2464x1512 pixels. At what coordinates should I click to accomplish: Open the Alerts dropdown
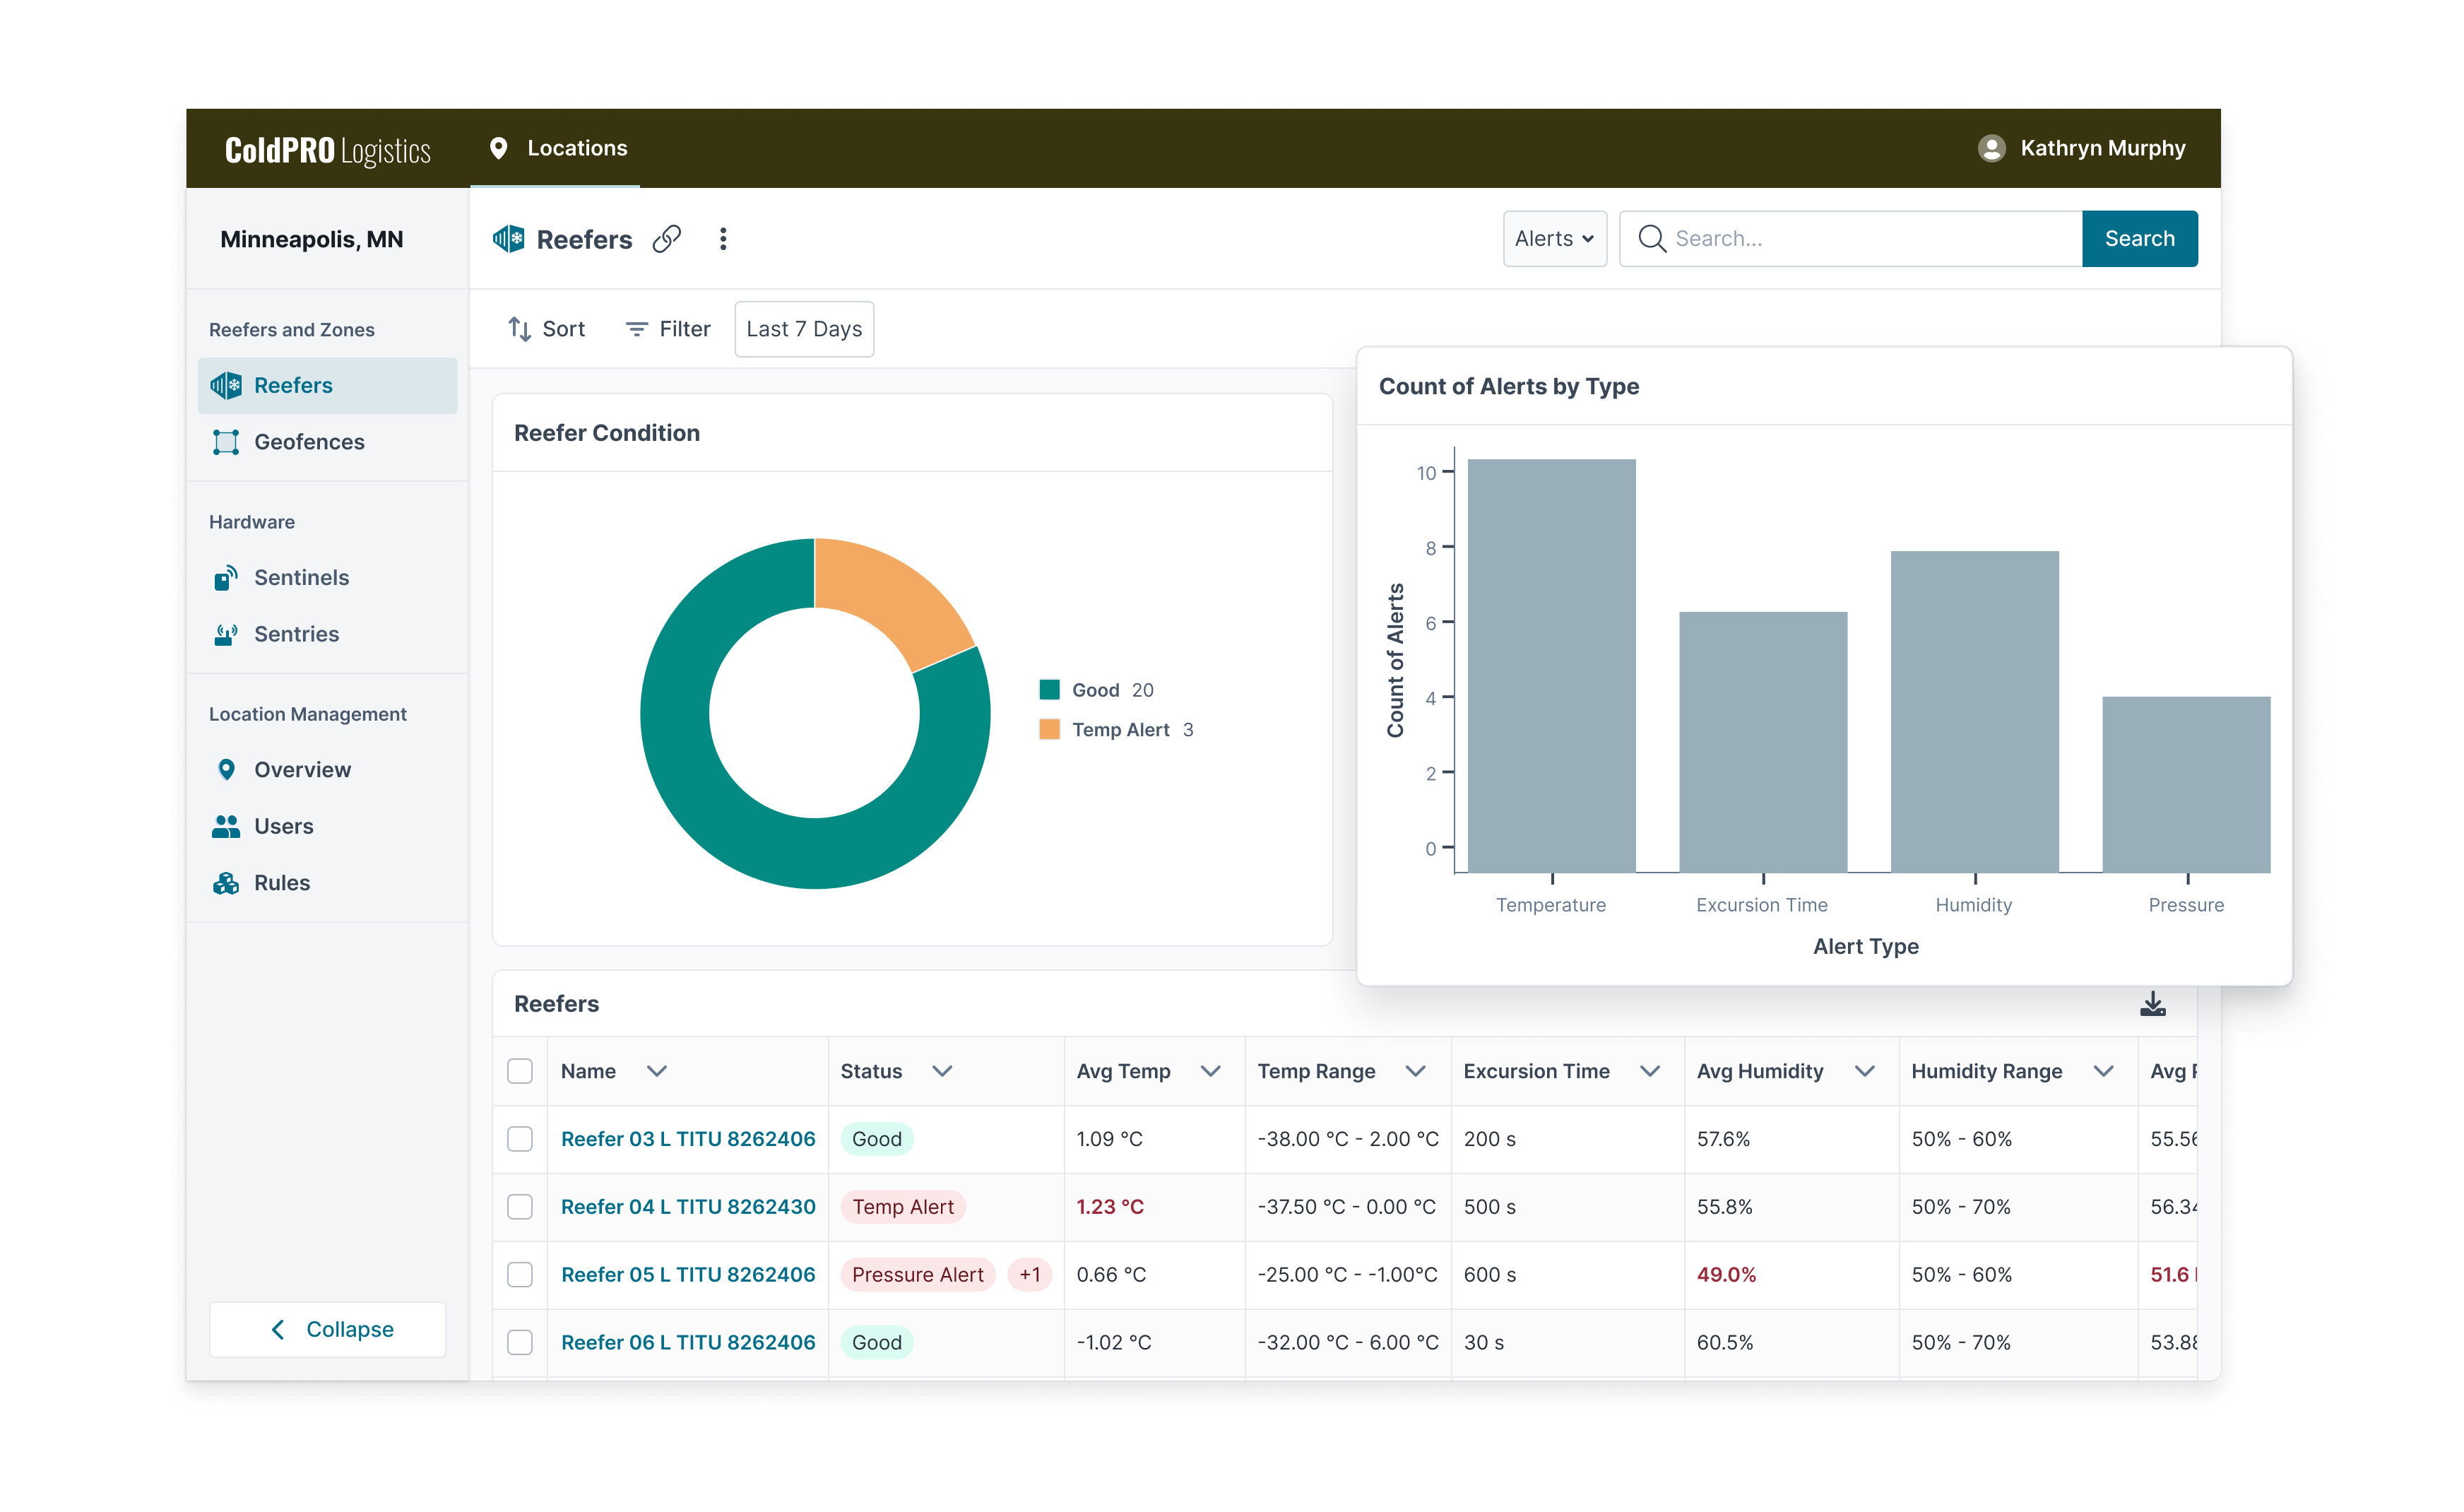click(1554, 238)
